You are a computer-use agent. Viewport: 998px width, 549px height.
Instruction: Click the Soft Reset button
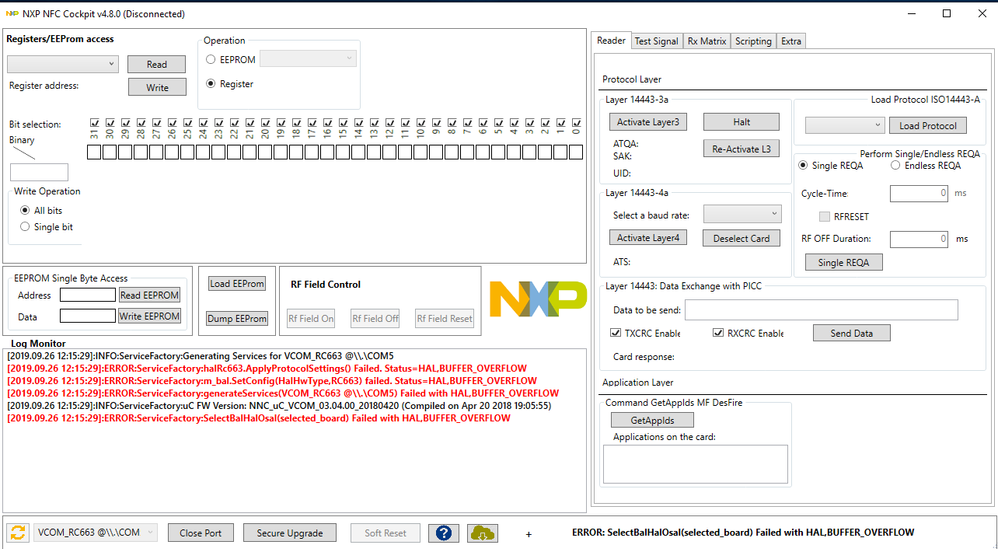(385, 533)
